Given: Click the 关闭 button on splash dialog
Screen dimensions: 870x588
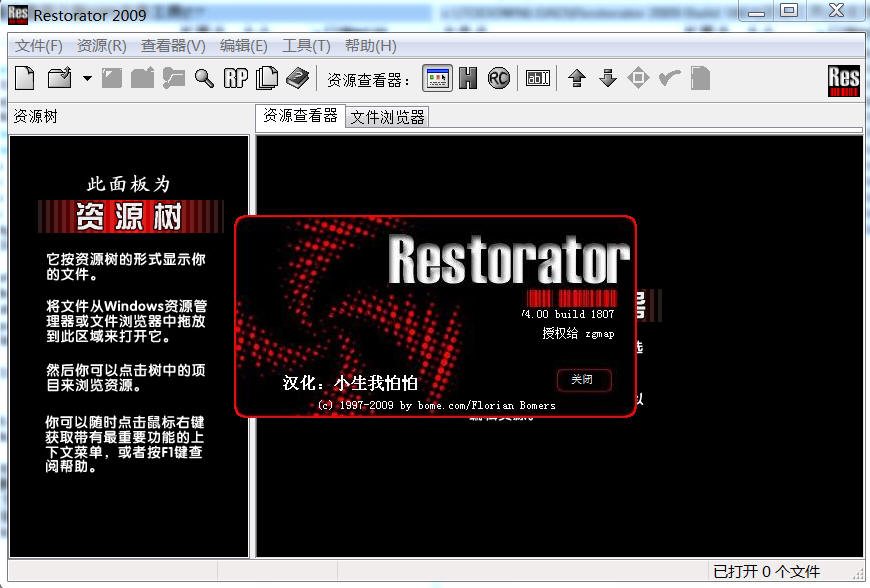Looking at the screenshot, I should pos(584,380).
